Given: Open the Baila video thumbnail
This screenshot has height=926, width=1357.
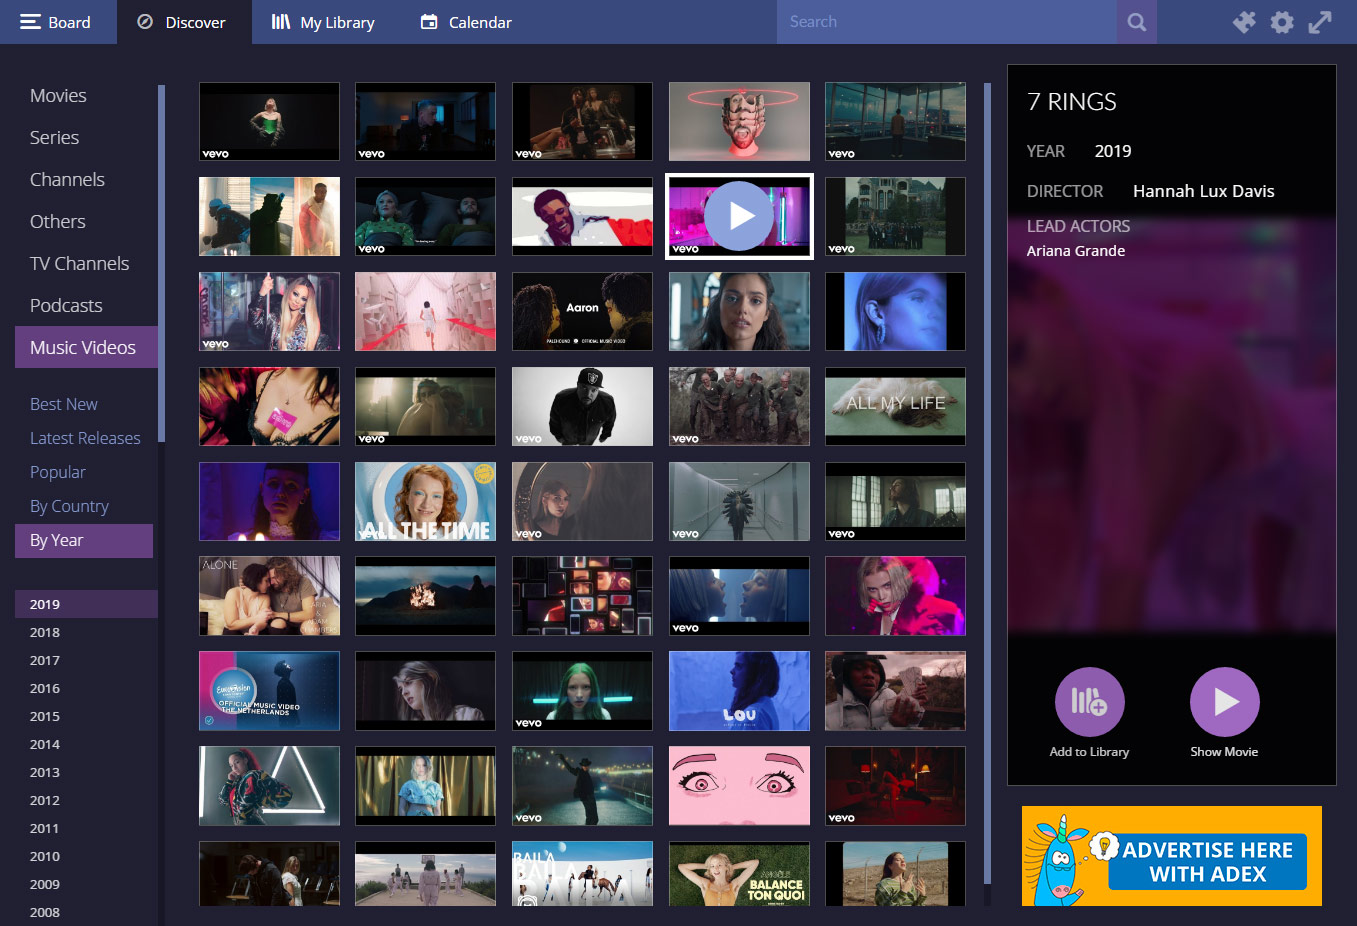Looking at the screenshot, I should (582, 874).
